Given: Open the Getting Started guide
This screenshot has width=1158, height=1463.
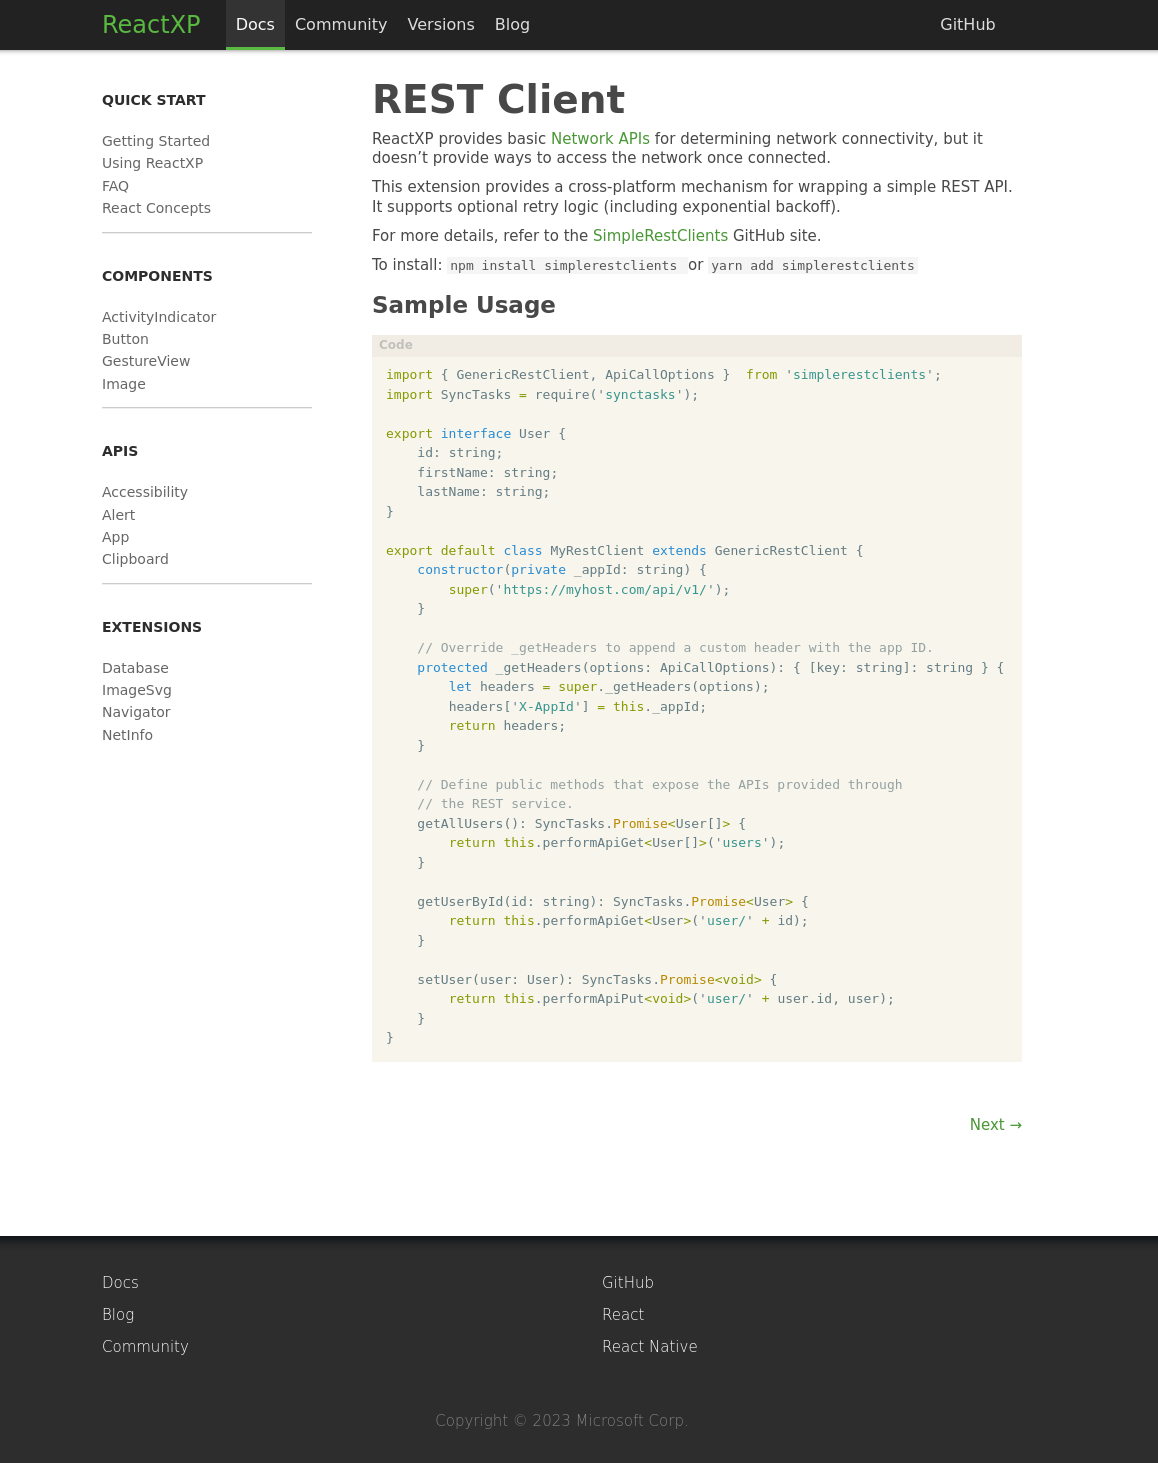Looking at the screenshot, I should tap(156, 141).
